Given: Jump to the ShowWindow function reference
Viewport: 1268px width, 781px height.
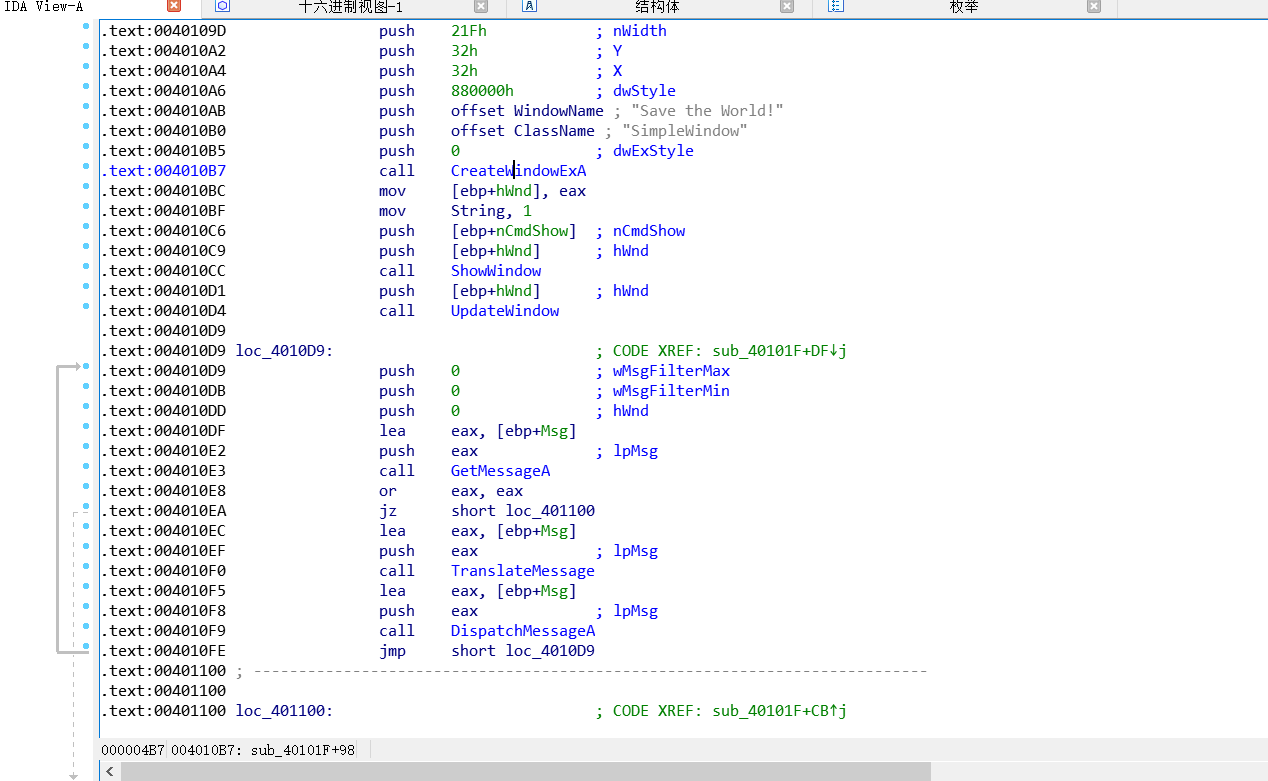Looking at the screenshot, I should tap(496, 271).
